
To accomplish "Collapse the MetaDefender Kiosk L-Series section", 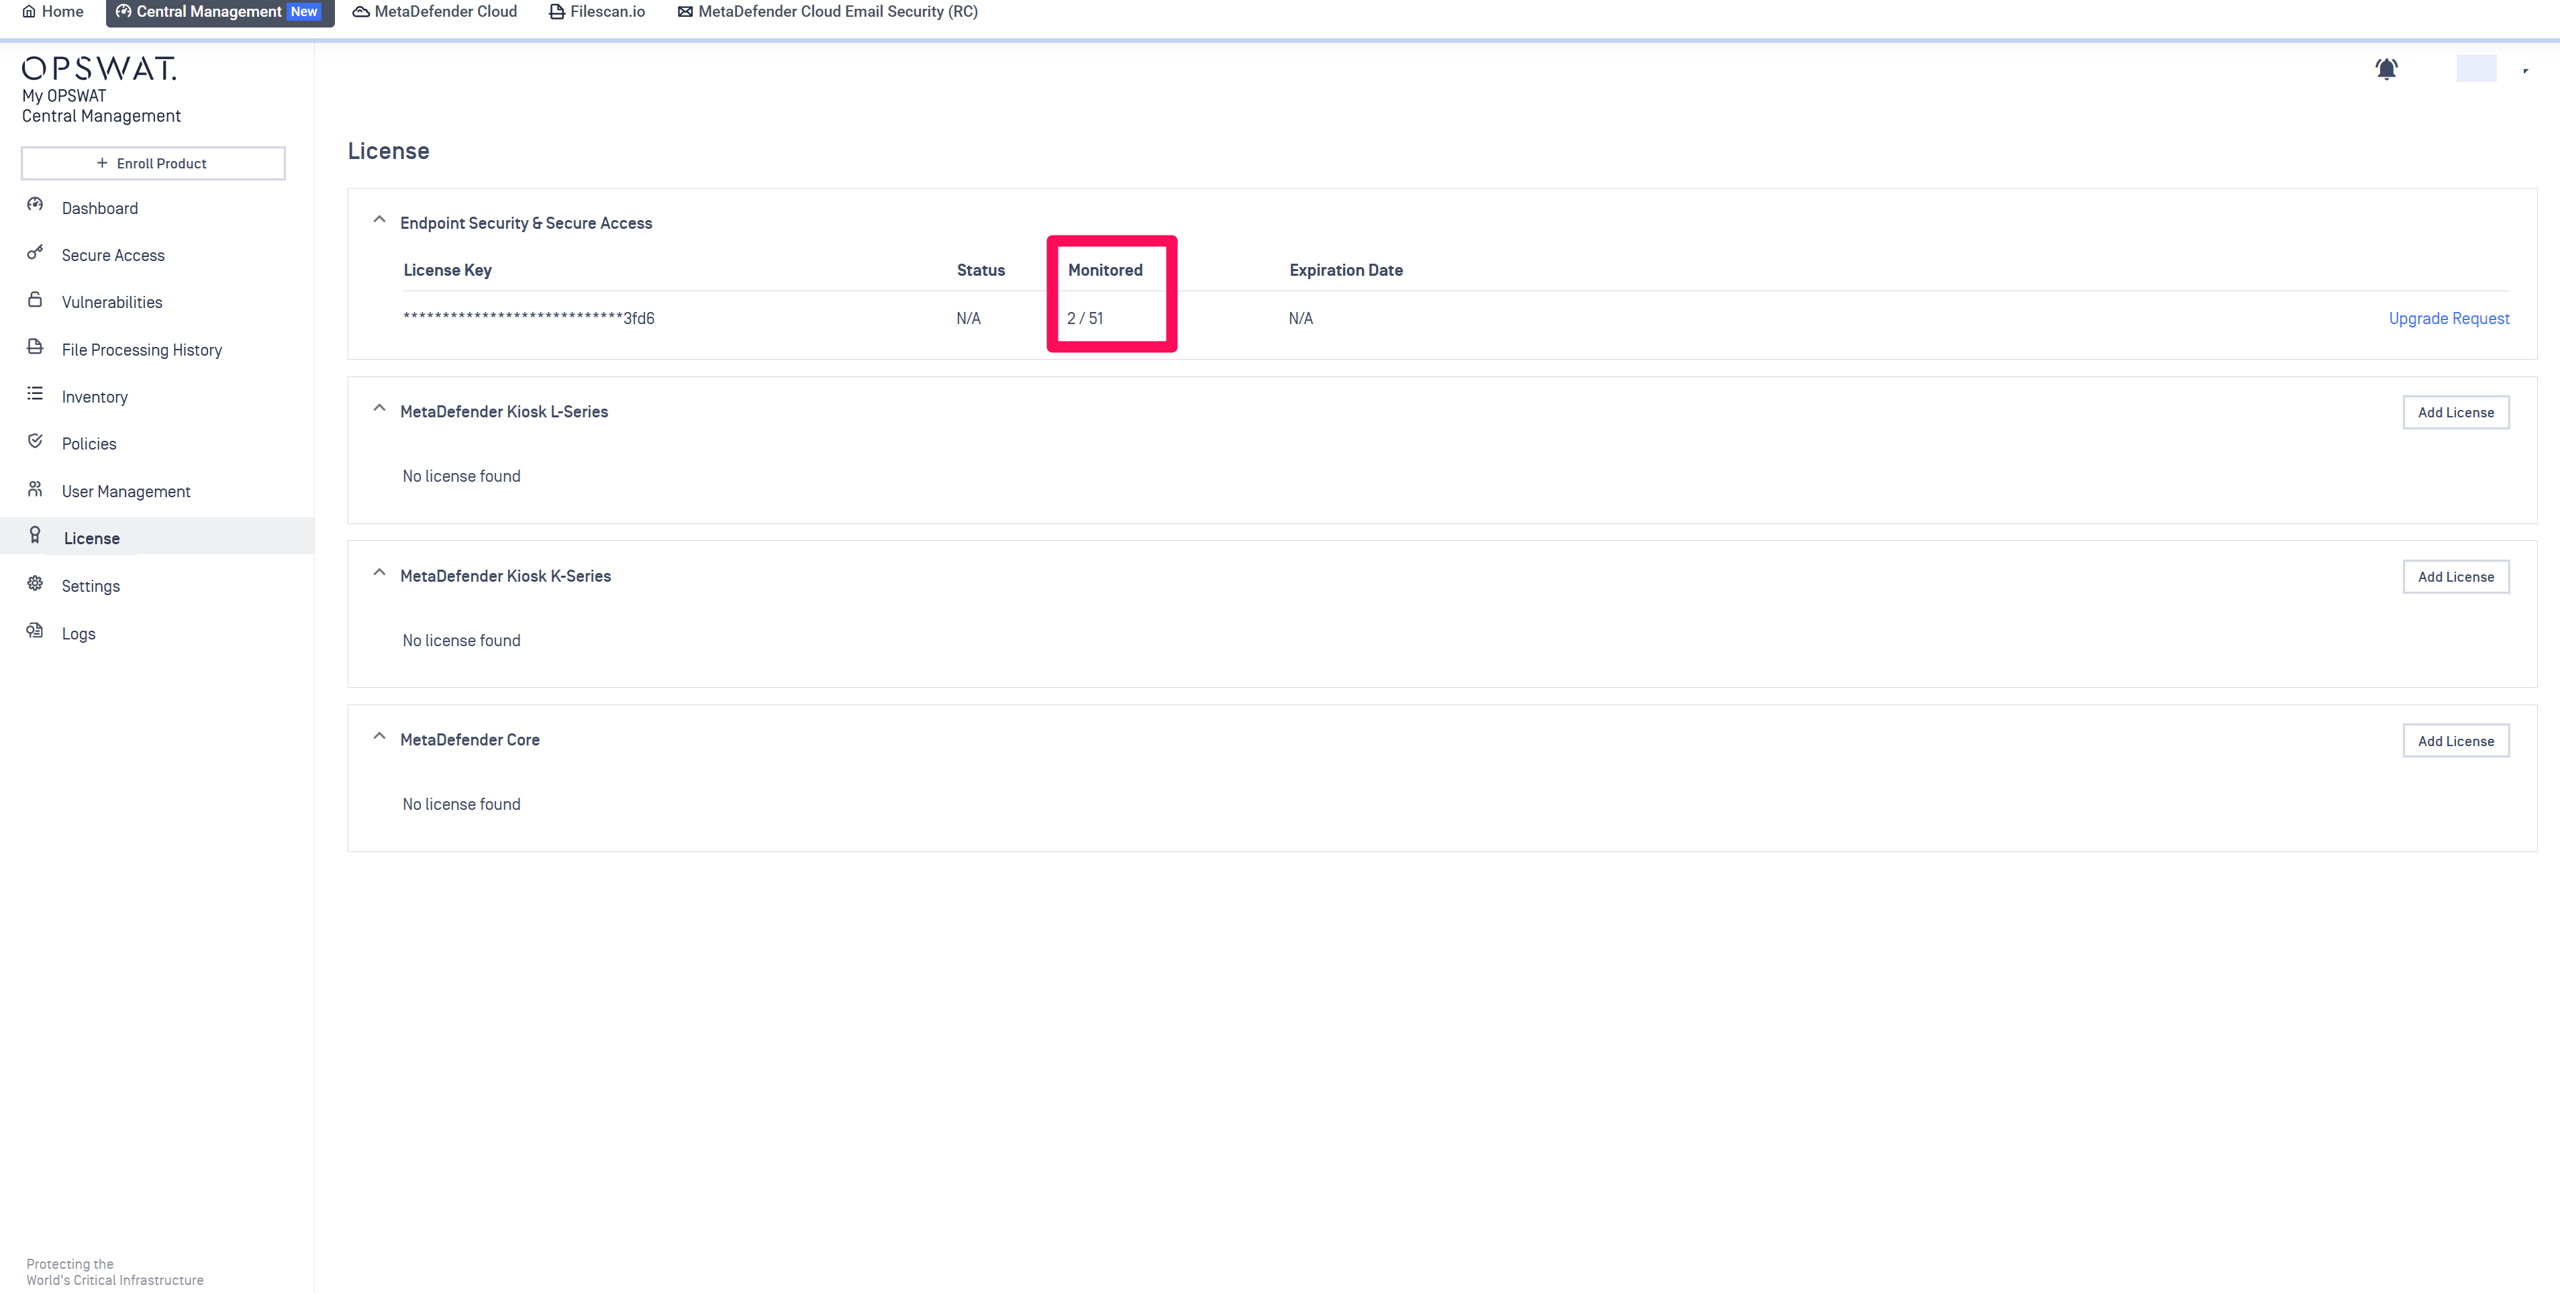I will tap(379, 409).
